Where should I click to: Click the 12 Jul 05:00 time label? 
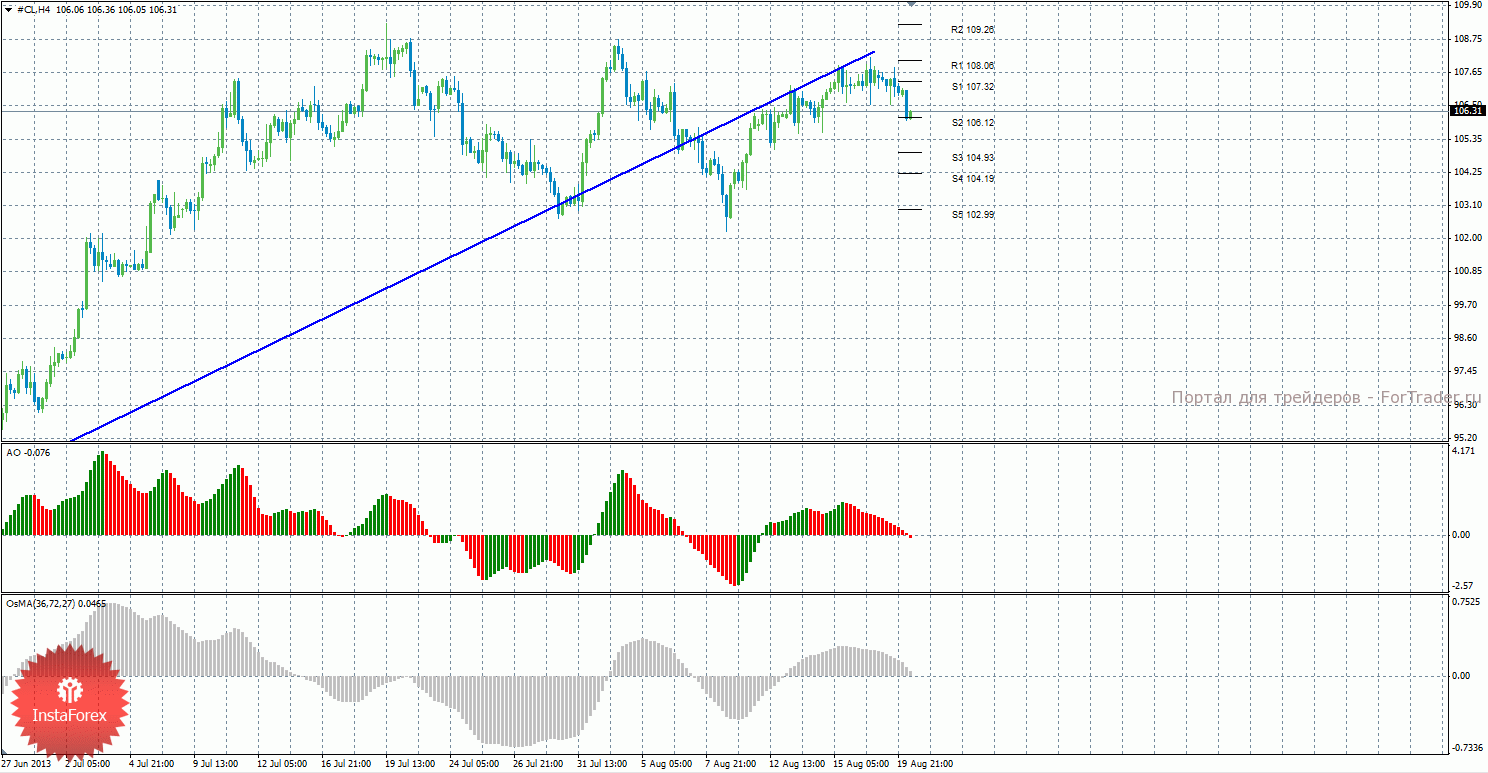[x=282, y=764]
